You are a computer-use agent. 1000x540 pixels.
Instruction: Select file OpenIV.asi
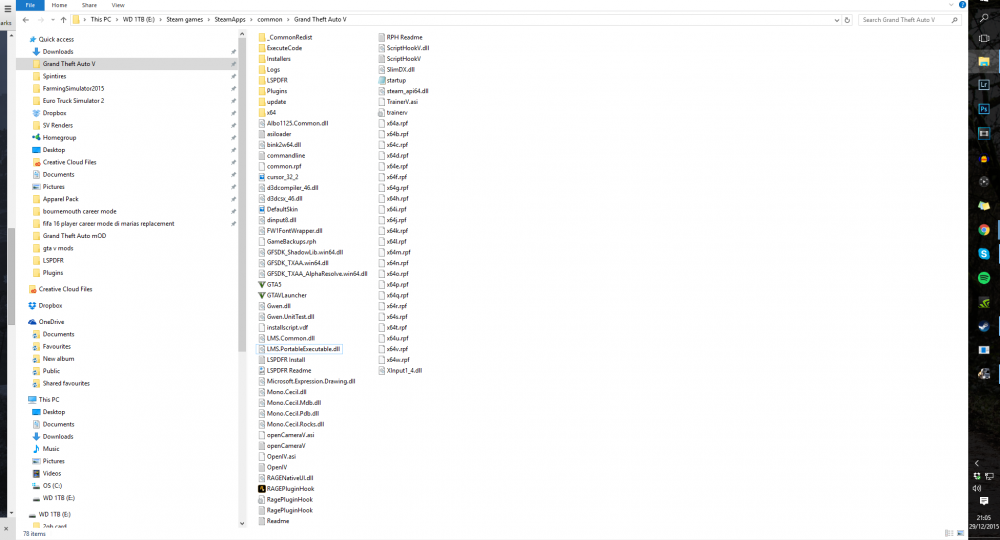click(281, 456)
